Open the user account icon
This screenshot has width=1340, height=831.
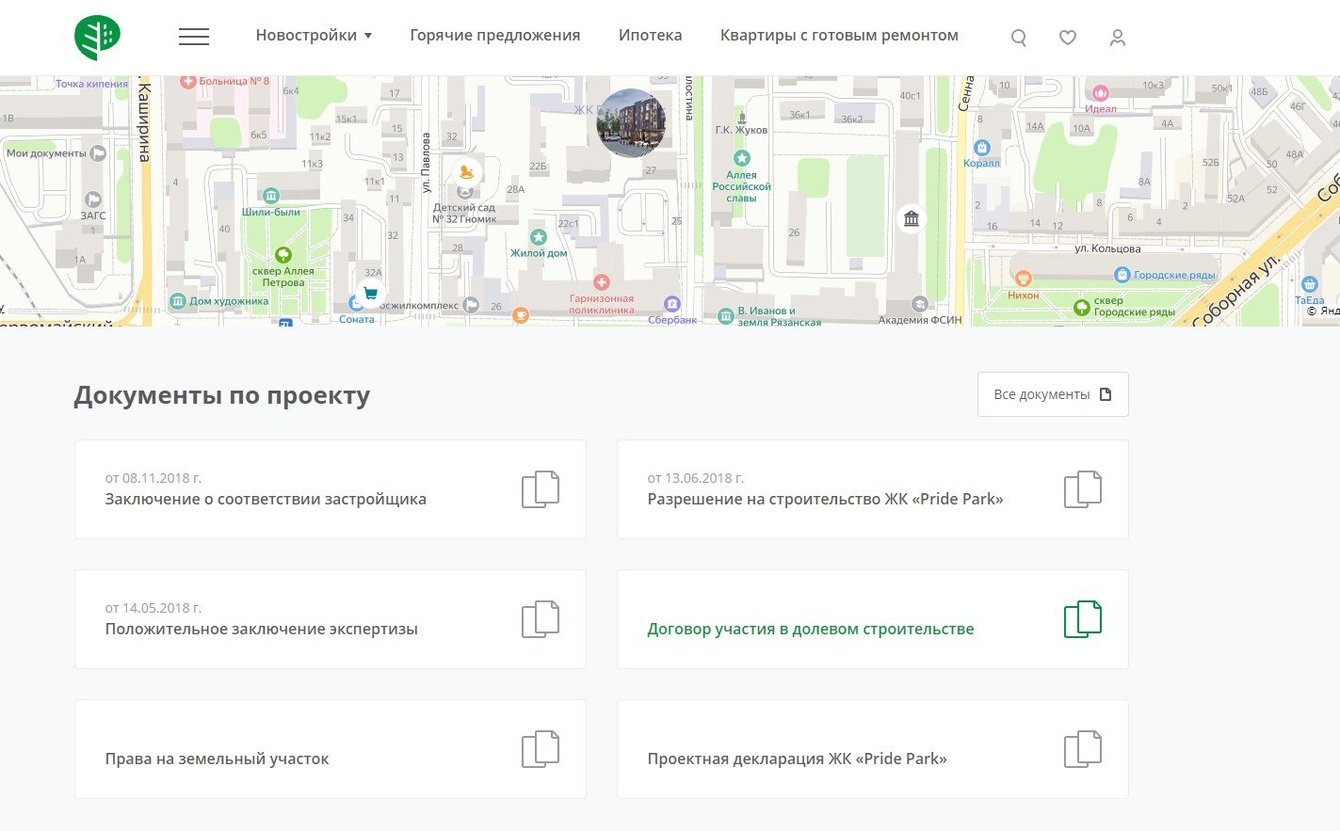pos(1118,38)
